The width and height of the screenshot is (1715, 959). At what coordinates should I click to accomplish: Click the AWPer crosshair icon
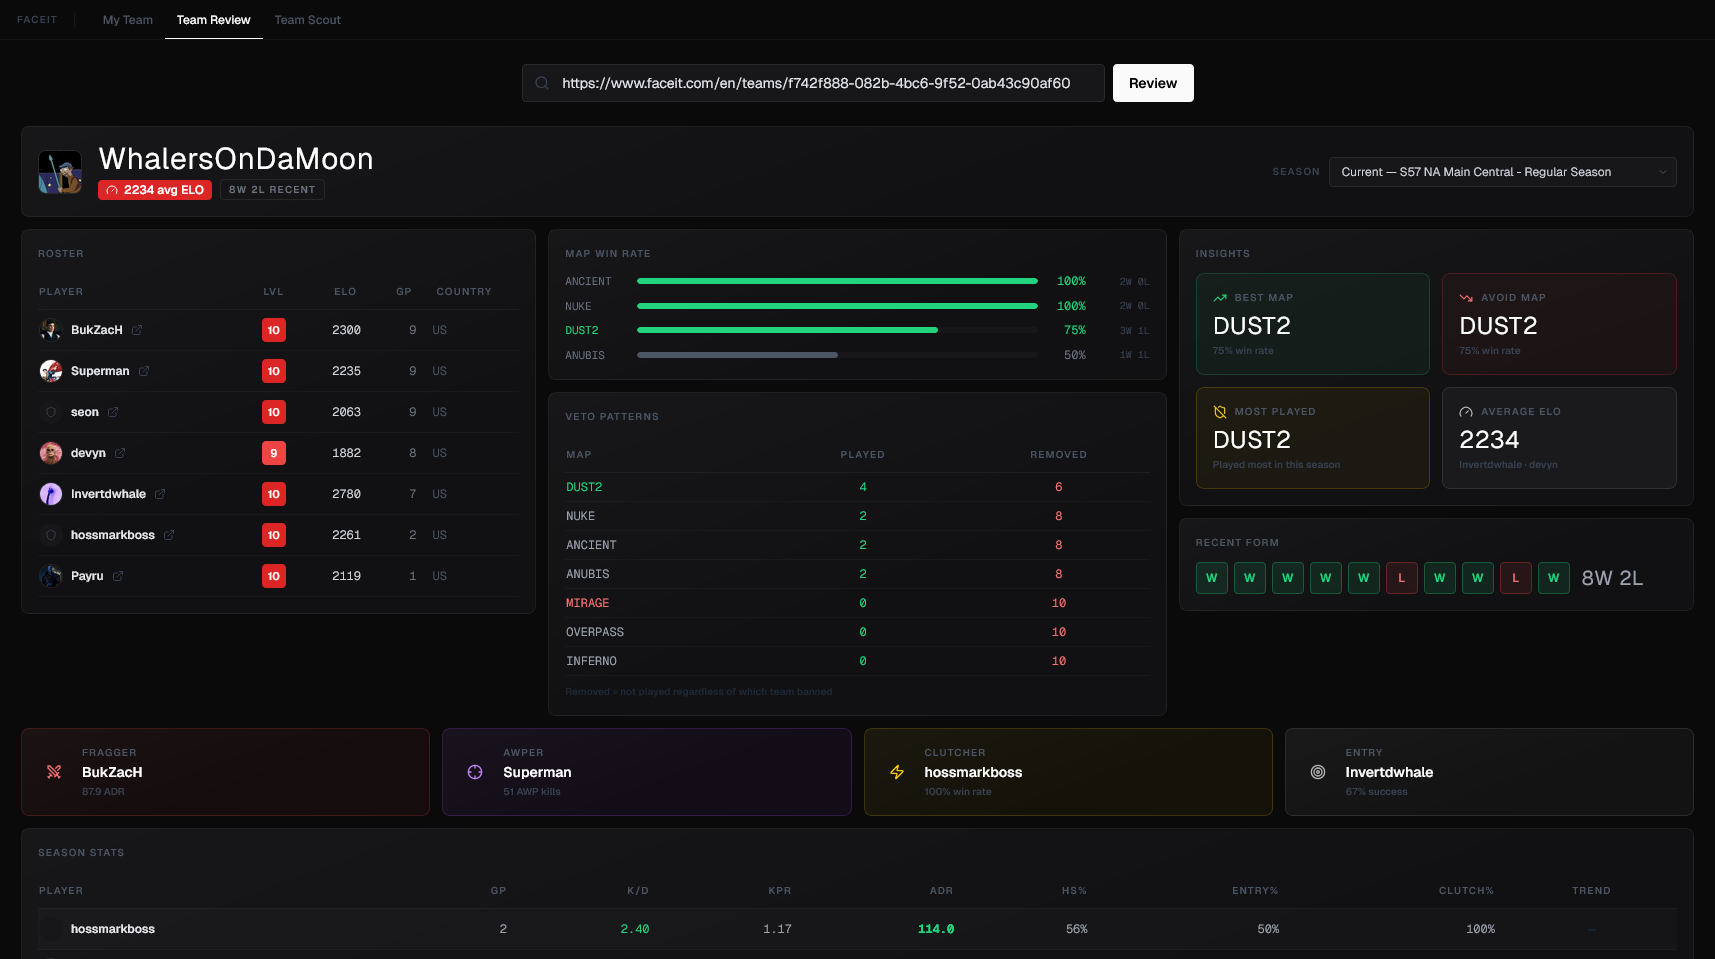point(475,772)
